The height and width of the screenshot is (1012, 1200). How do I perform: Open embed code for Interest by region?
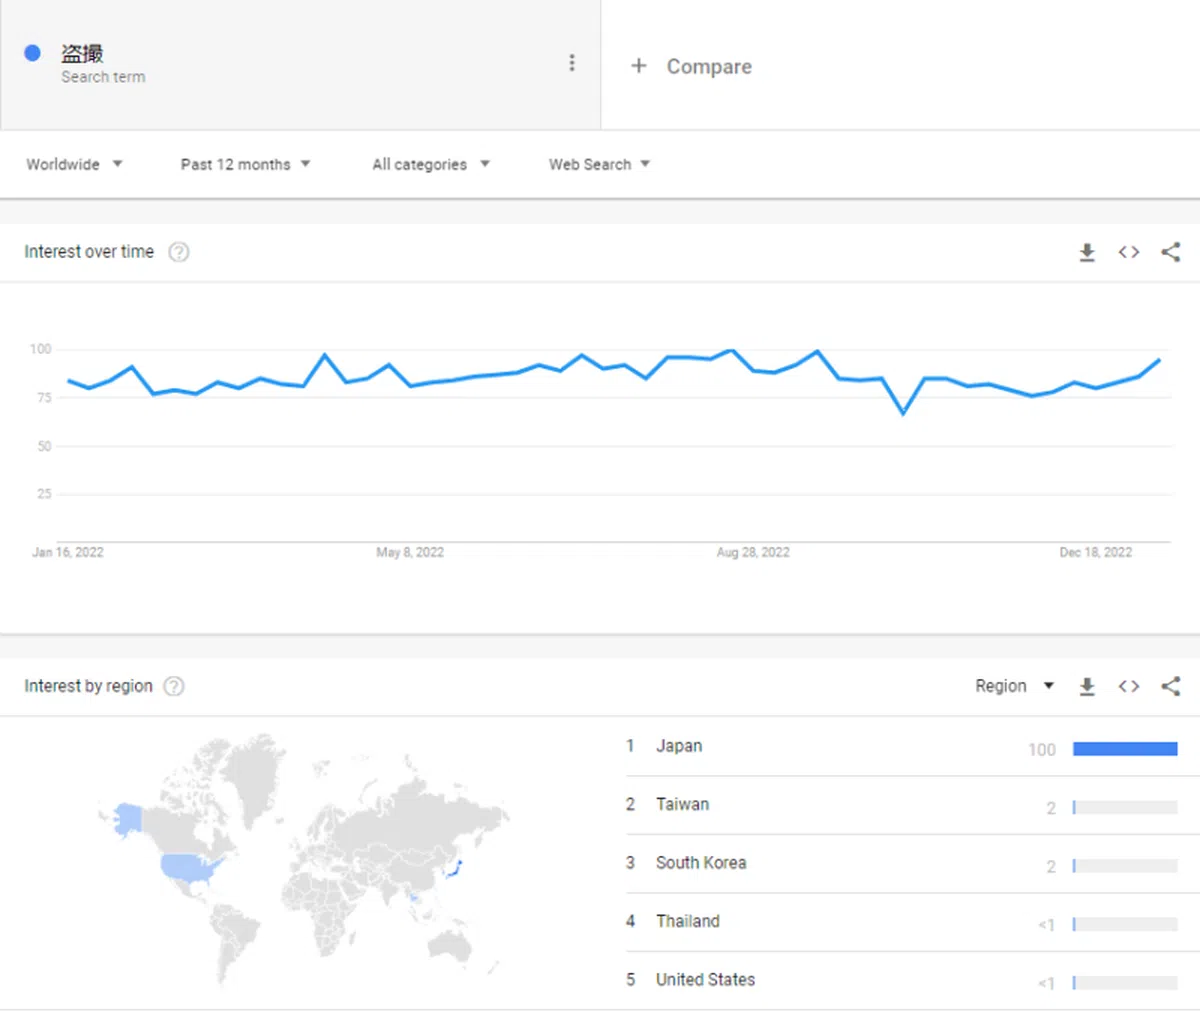1129,686
